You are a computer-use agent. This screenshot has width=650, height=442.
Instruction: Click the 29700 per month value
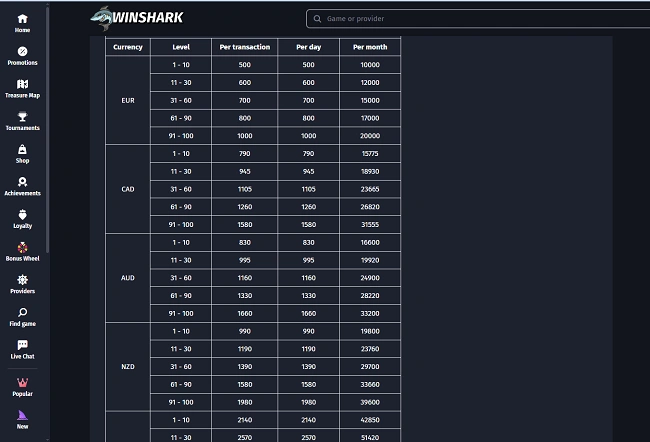pyautogui.click(x=370, y=367)
